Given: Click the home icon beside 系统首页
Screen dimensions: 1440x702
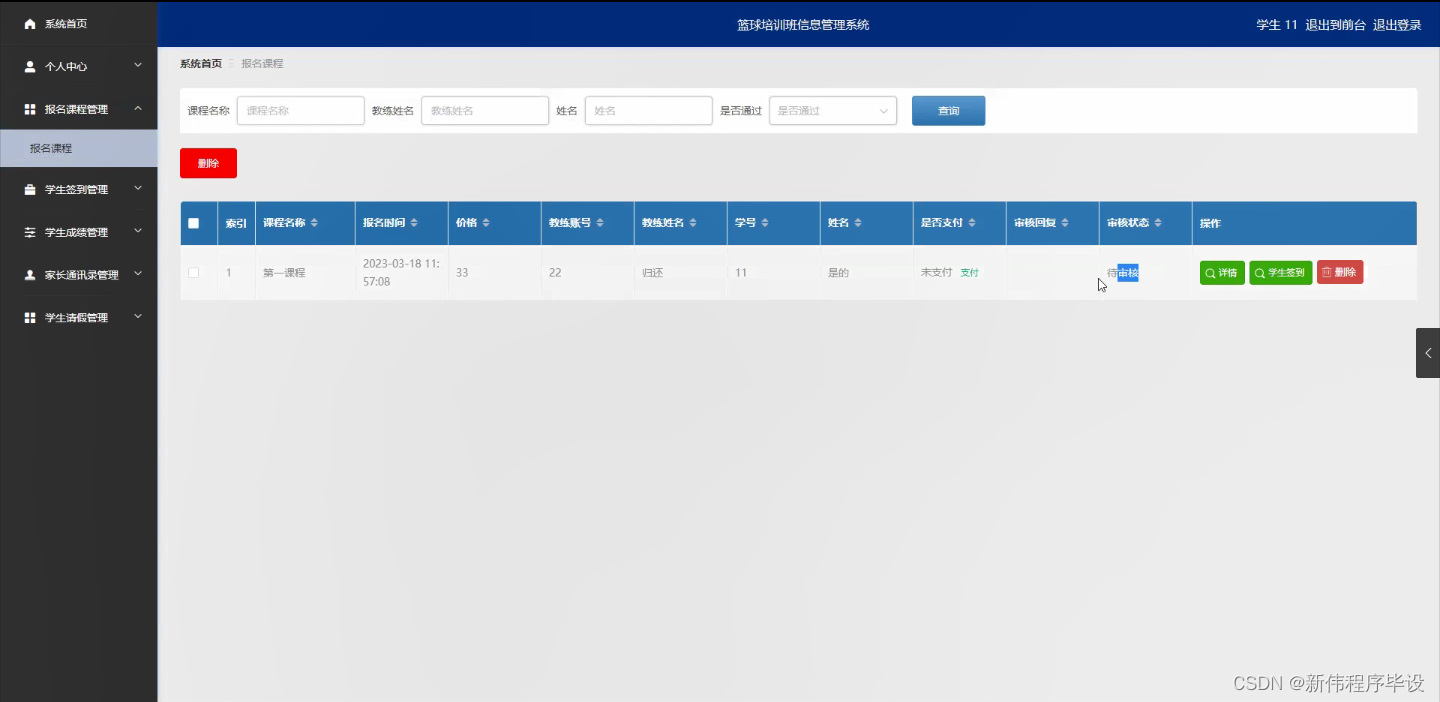Looking at the screenshot, I should (30, 23).
